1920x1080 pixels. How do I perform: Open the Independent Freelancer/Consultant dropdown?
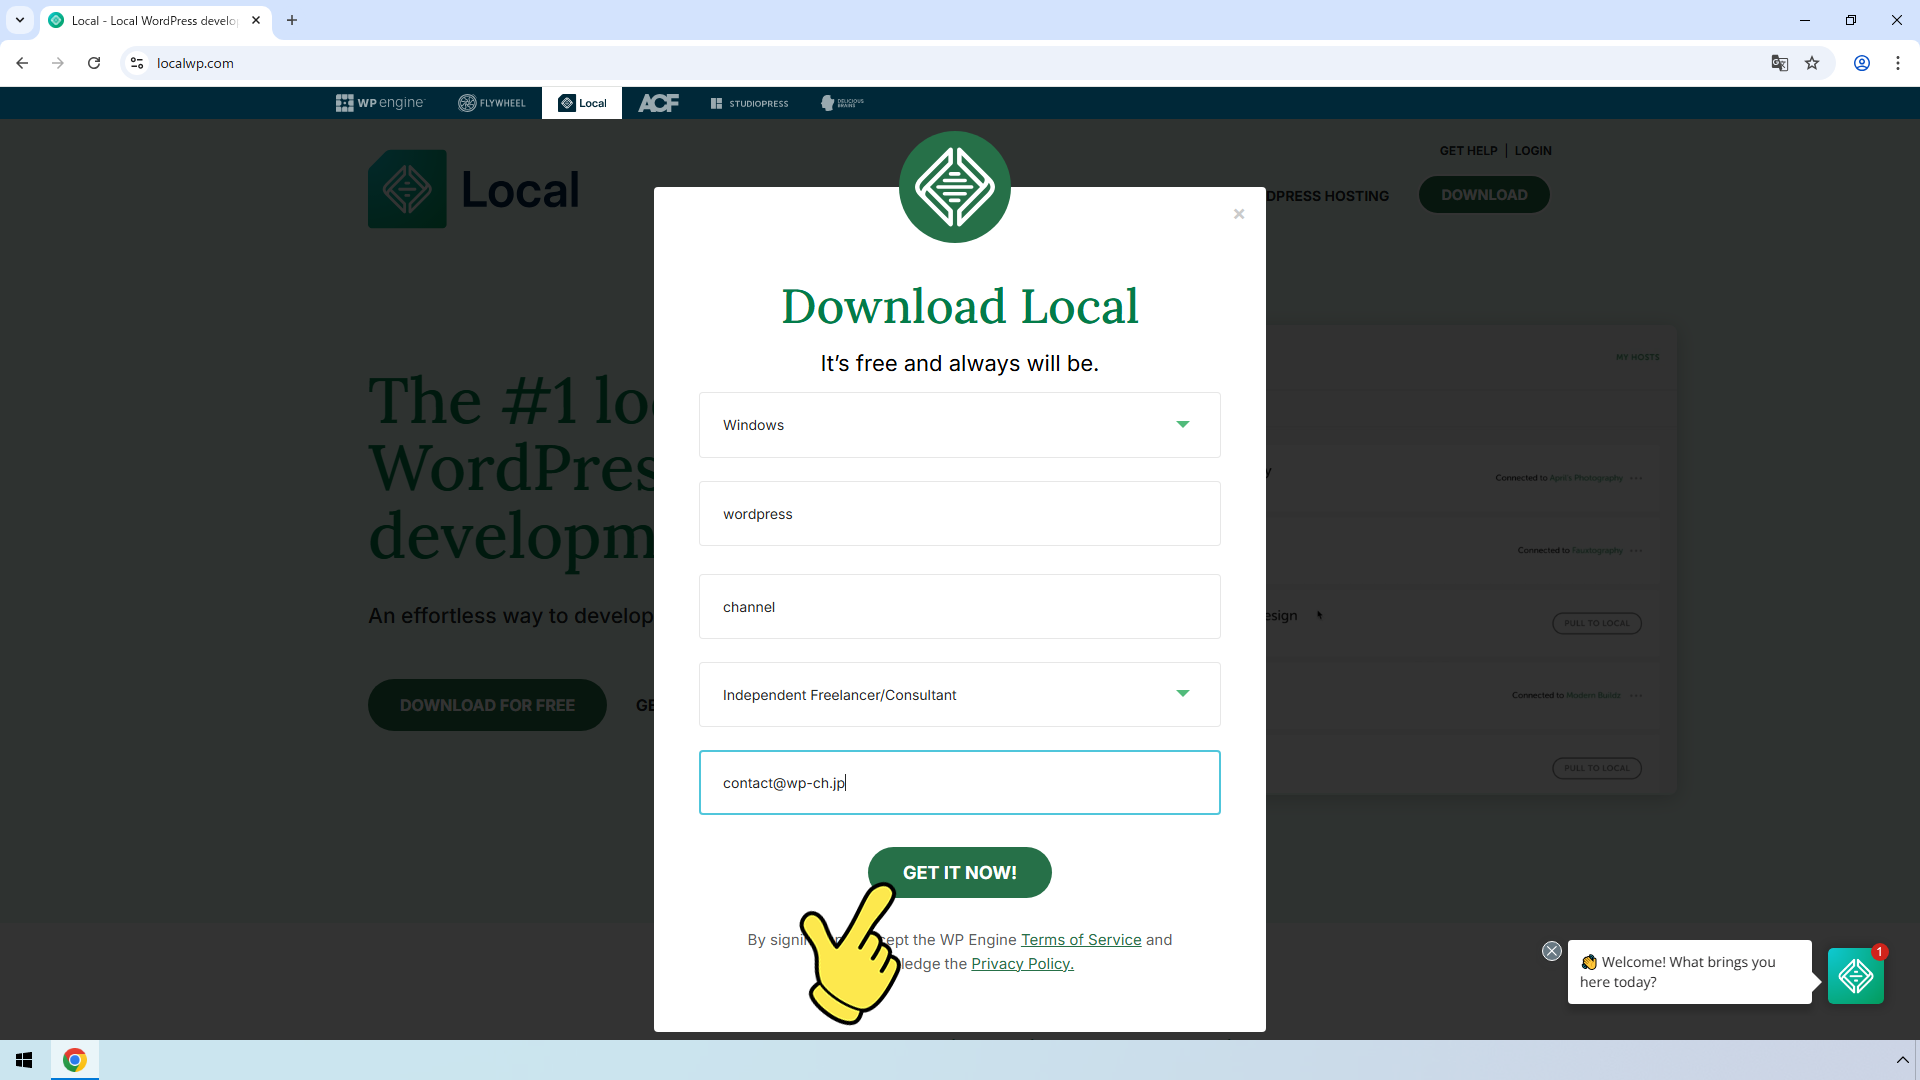tap(959, 694)
